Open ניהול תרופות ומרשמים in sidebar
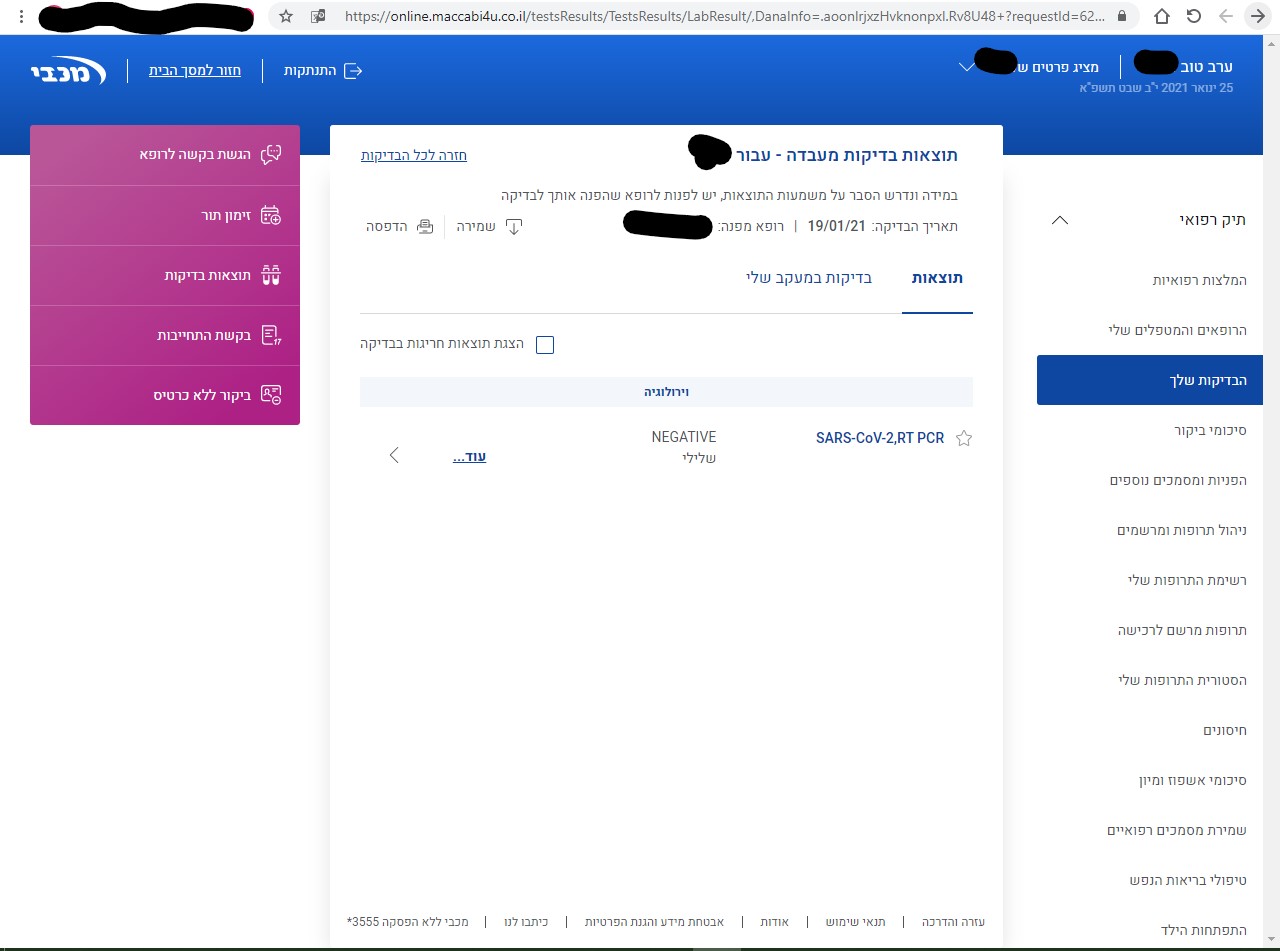The width and height of the screenshot is (1280, 951). 1182,530
